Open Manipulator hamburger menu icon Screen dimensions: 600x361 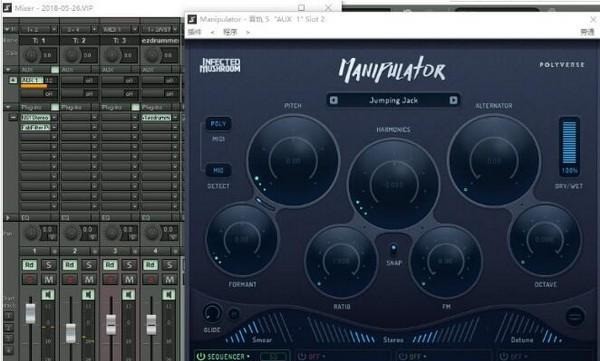(574, 316)
